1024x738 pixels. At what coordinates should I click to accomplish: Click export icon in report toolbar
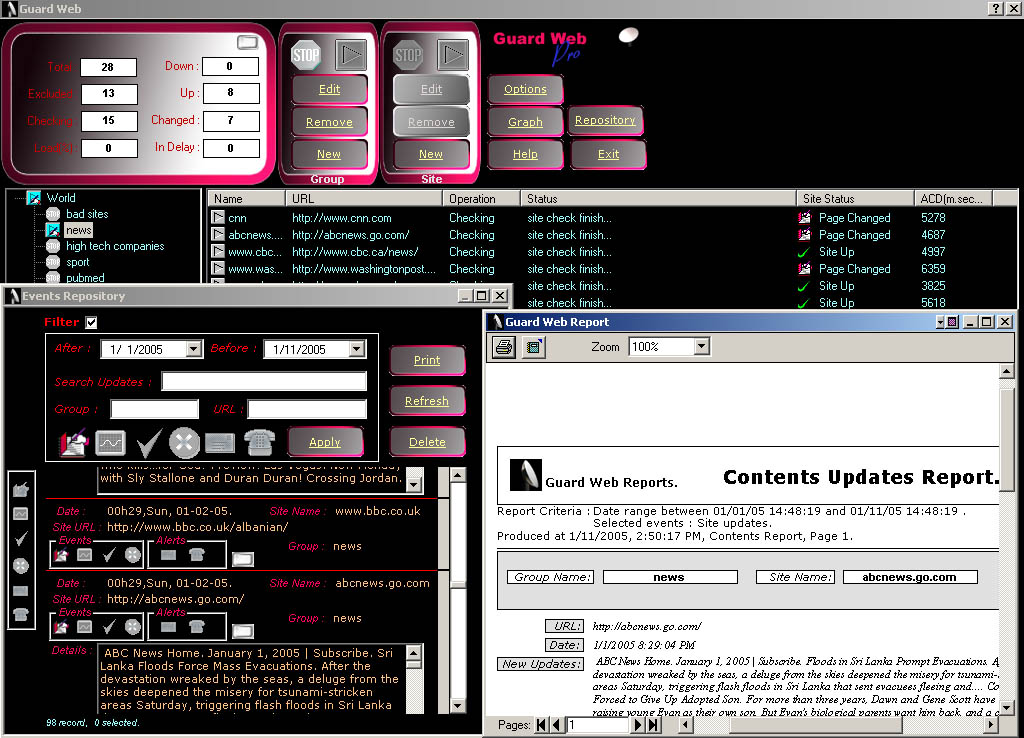tap(534, 347)
